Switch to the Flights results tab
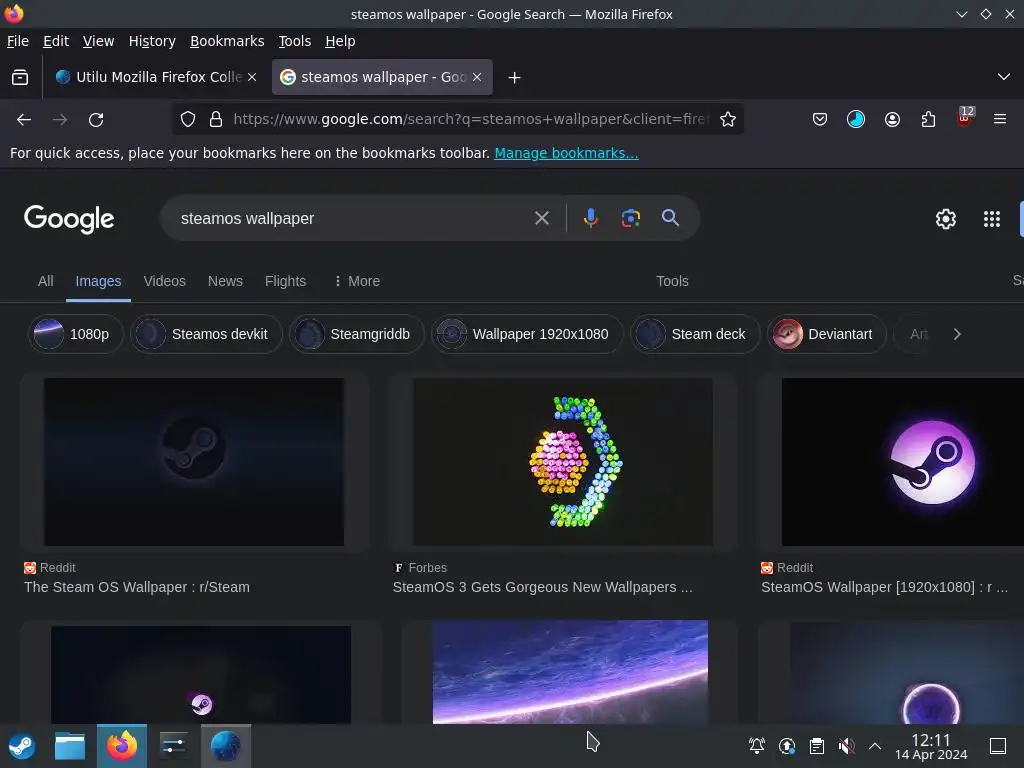 pyautogui.click(x=285, y=281)
